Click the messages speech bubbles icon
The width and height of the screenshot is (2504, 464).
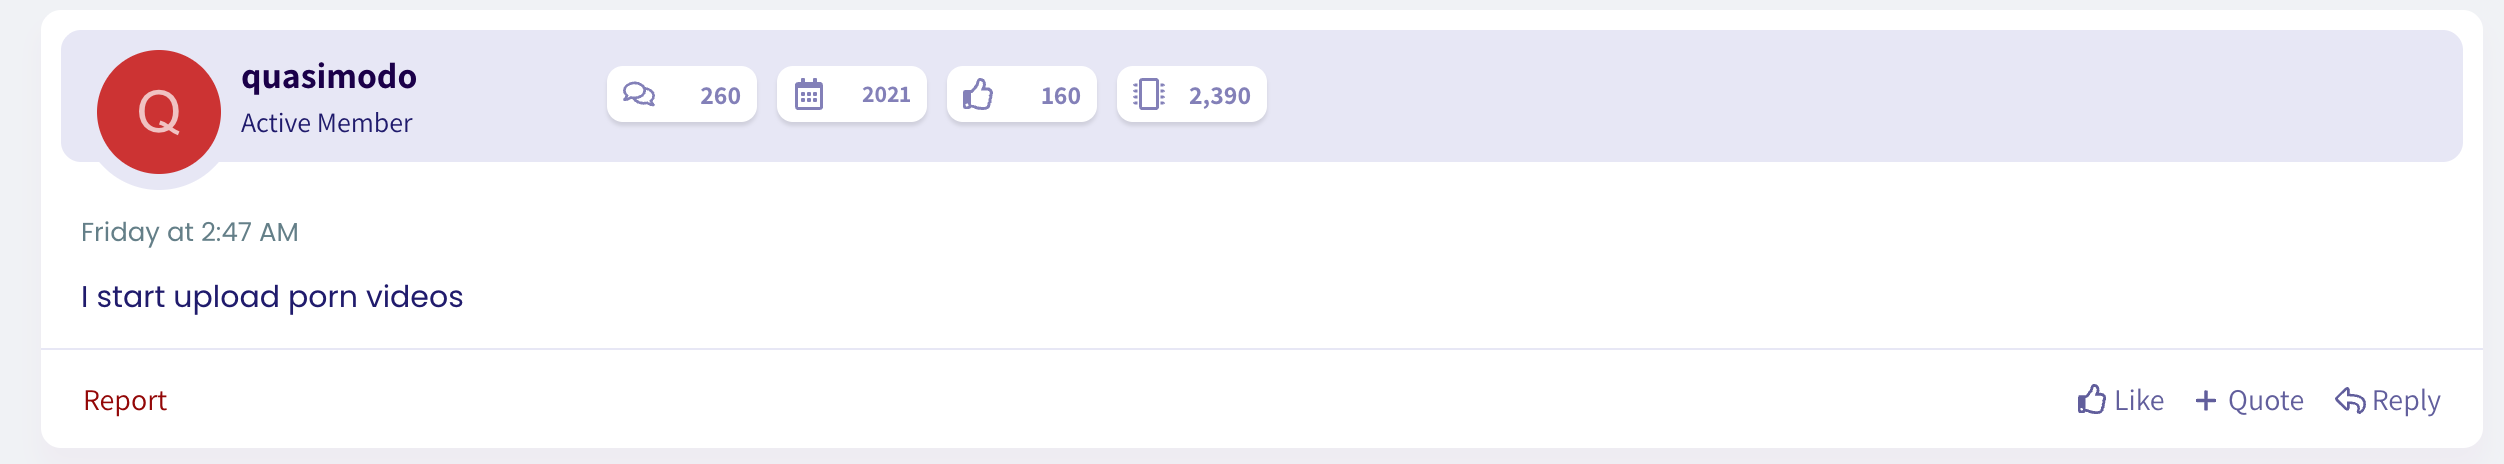(x=639, y=95)
